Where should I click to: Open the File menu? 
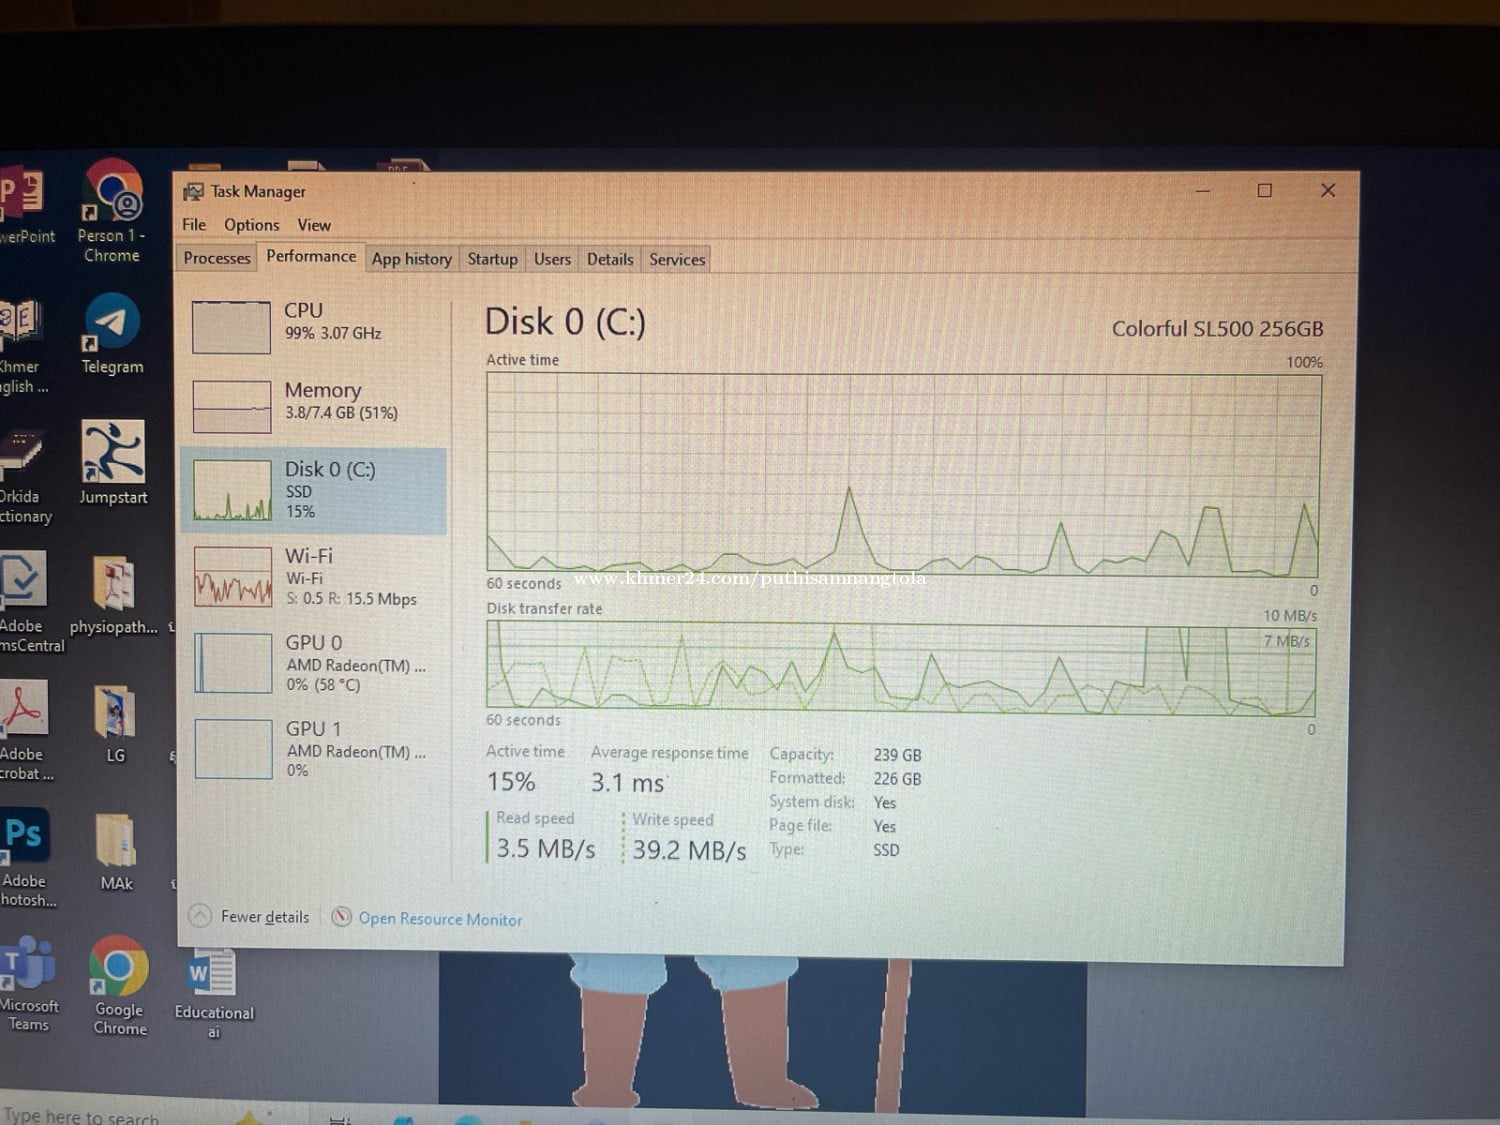[x=194, y=225]
